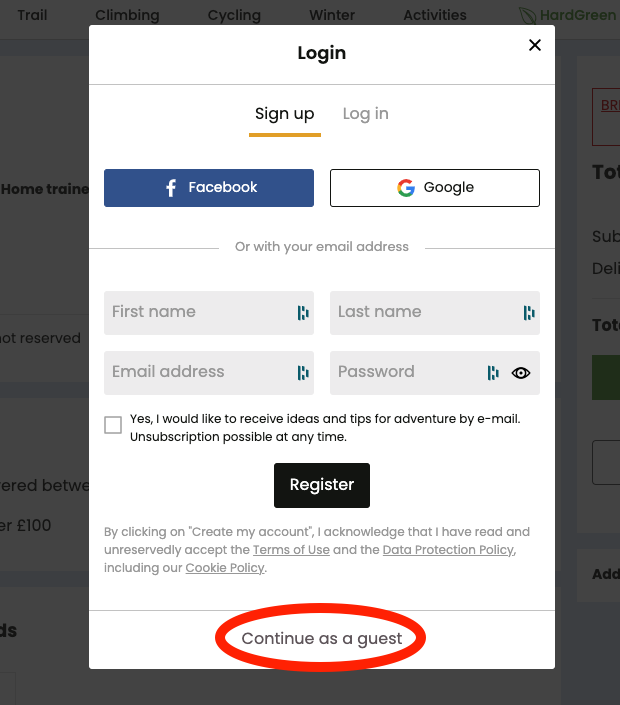Click password manager icon in Last name field
This screenshot has width=620, height=705.
click(x=529, y=312)
